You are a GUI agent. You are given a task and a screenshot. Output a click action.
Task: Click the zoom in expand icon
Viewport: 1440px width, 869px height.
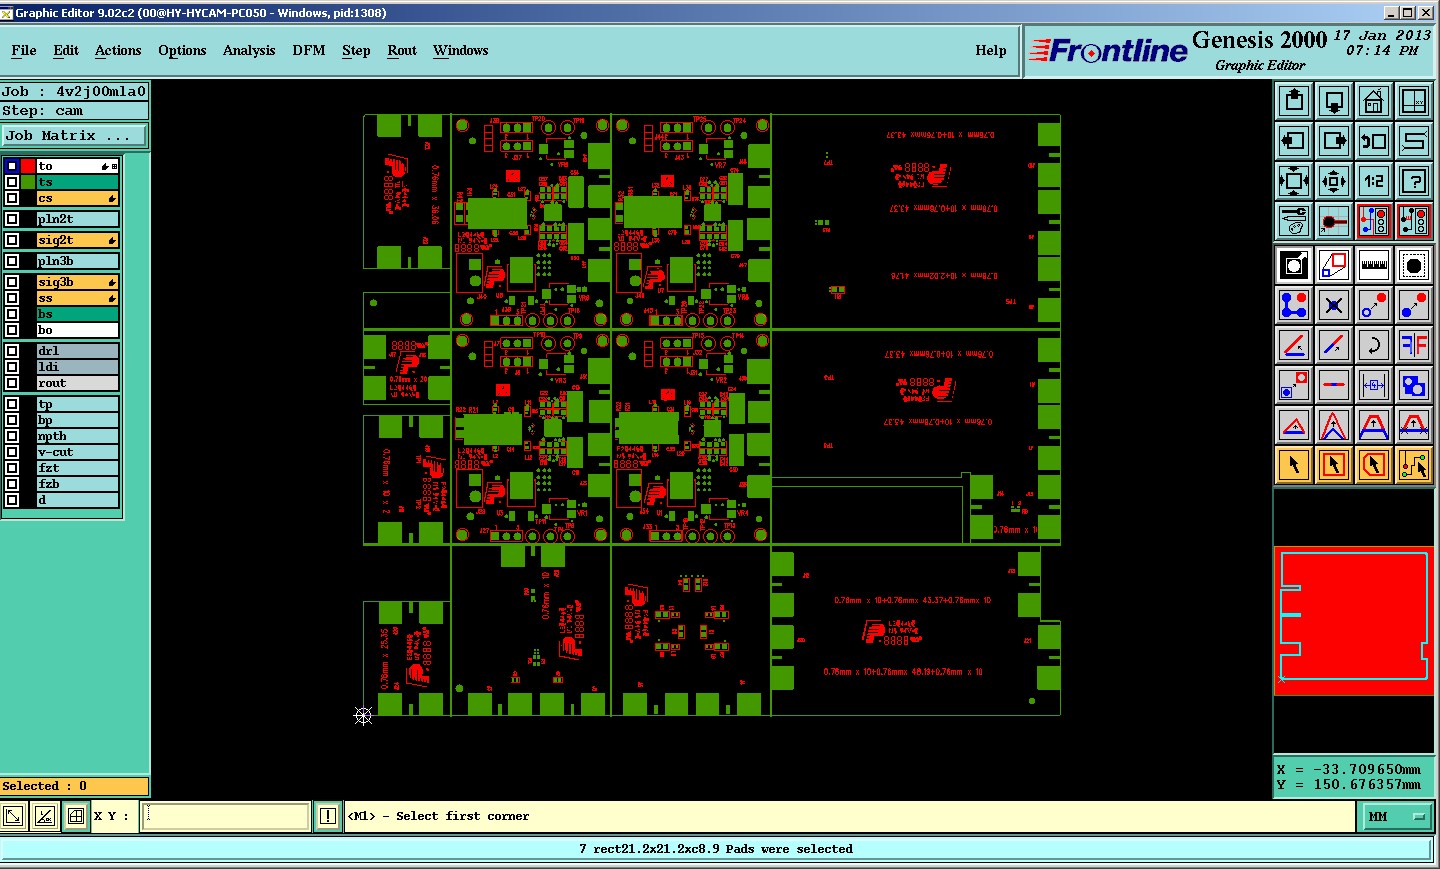(x=1294, y=181)
